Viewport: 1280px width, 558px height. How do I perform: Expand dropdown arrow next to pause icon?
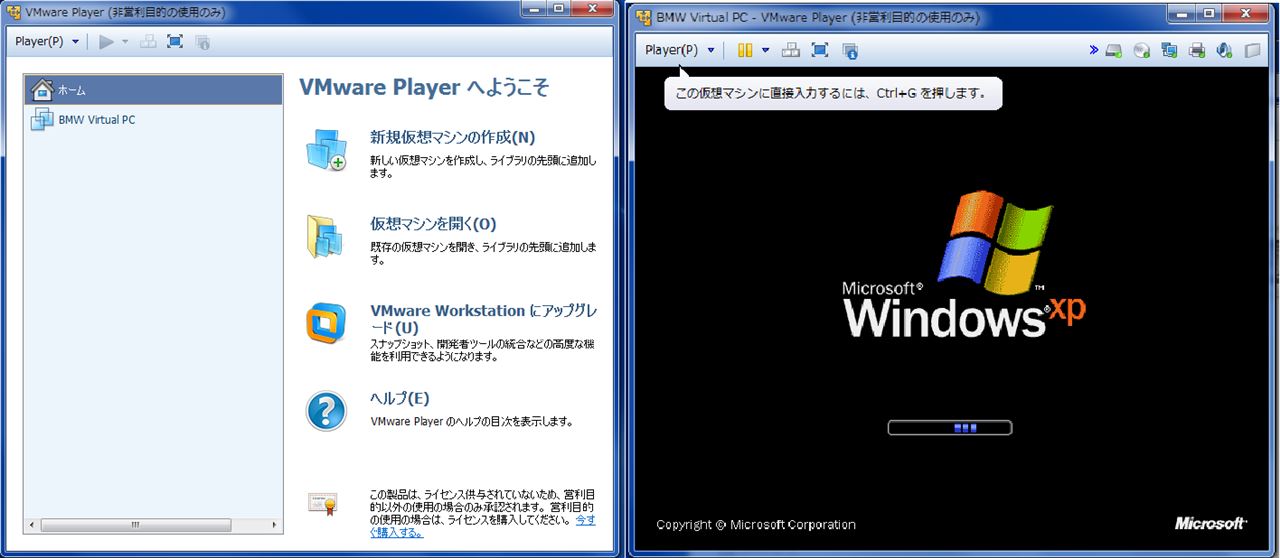pos(765,50)
